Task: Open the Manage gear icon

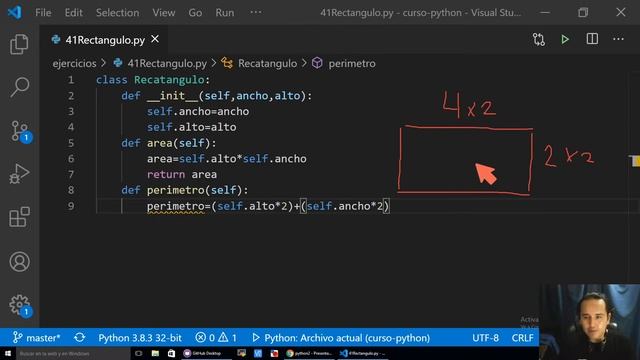Action: 20,305
